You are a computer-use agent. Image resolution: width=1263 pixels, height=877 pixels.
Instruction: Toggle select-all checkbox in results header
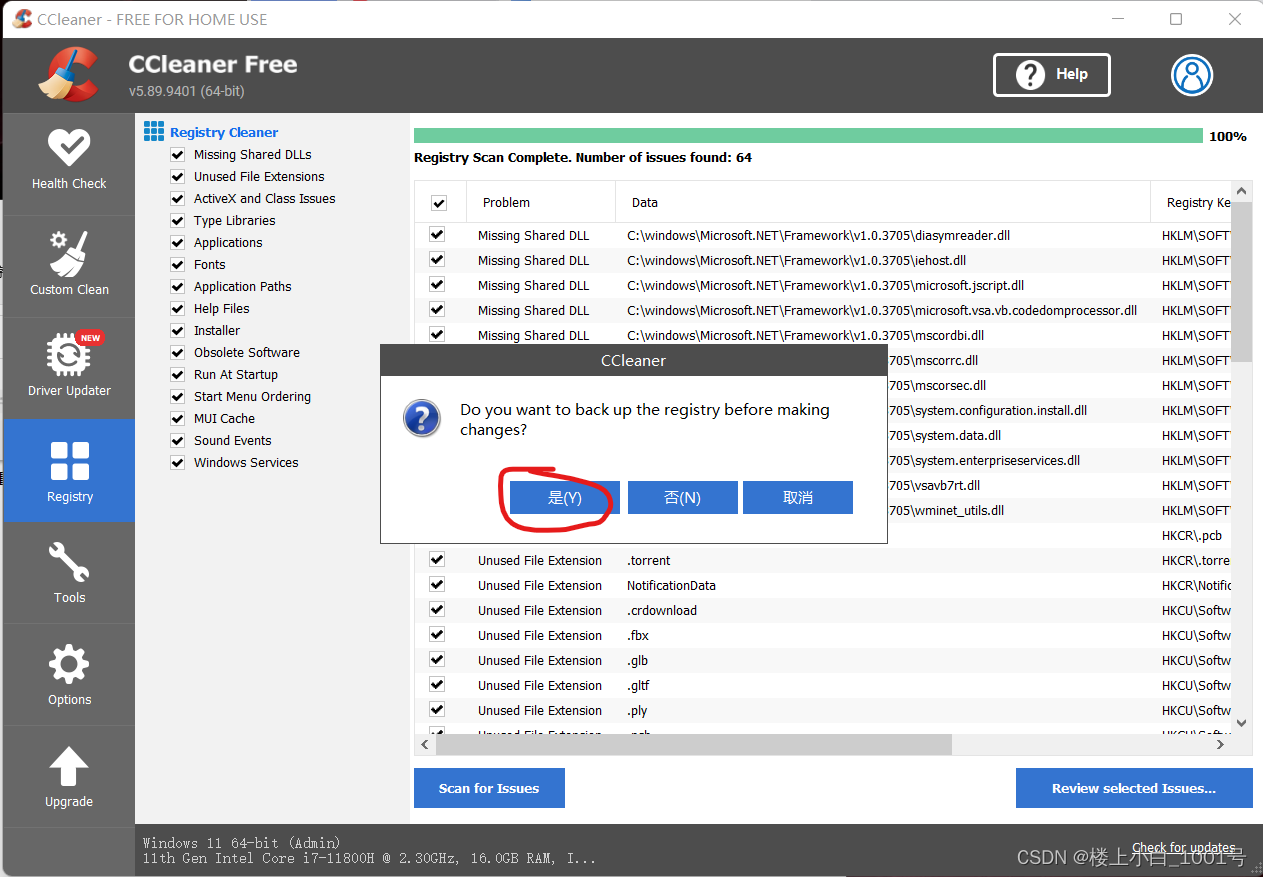[438, 203]
